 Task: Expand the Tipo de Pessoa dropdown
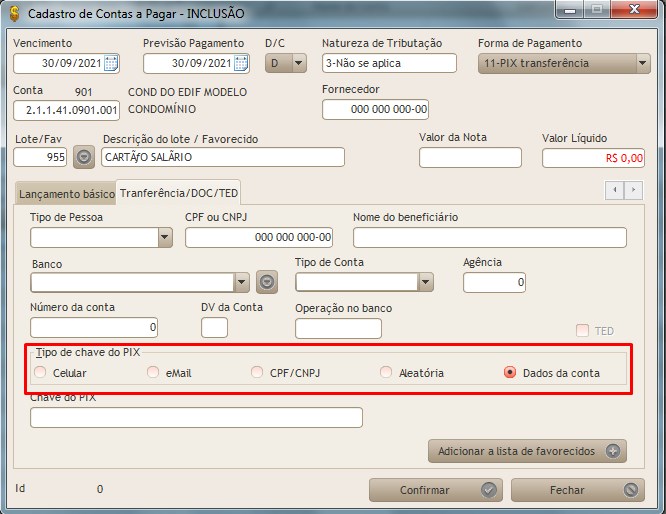click(x=165, y=237)
